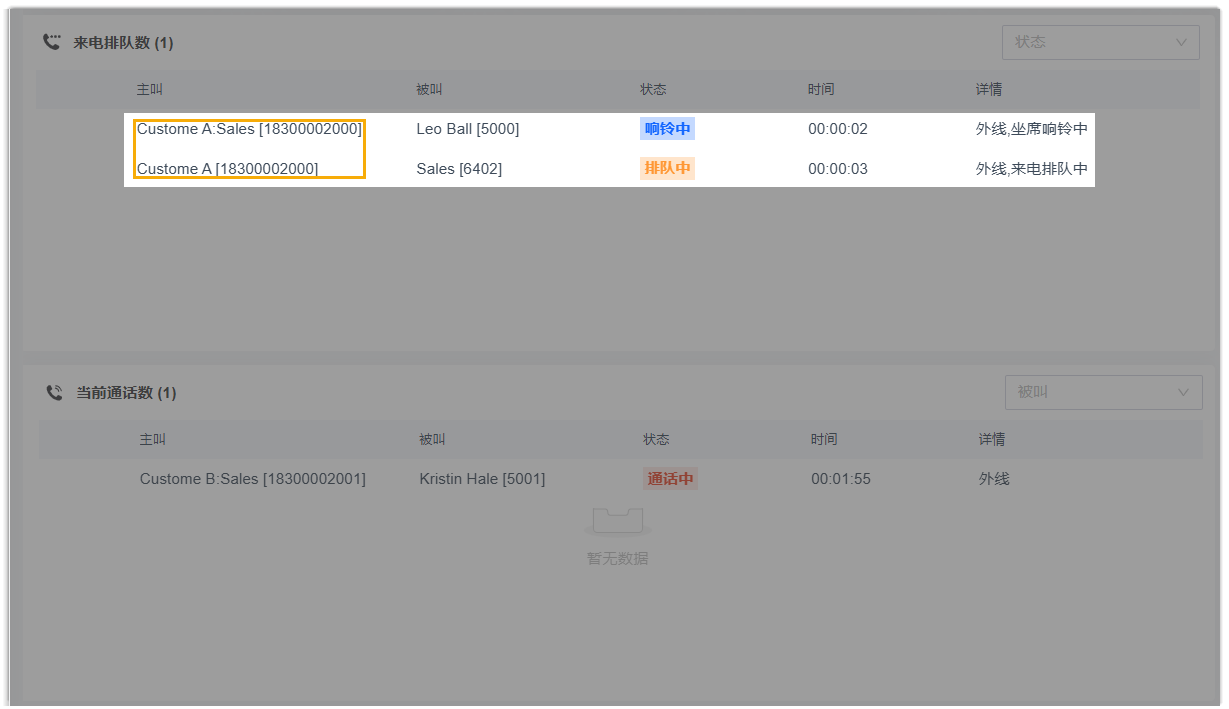The image size is (1229, 709).
Task: Click callee queue Sales [6402]
Action: [x=459, y=169]
